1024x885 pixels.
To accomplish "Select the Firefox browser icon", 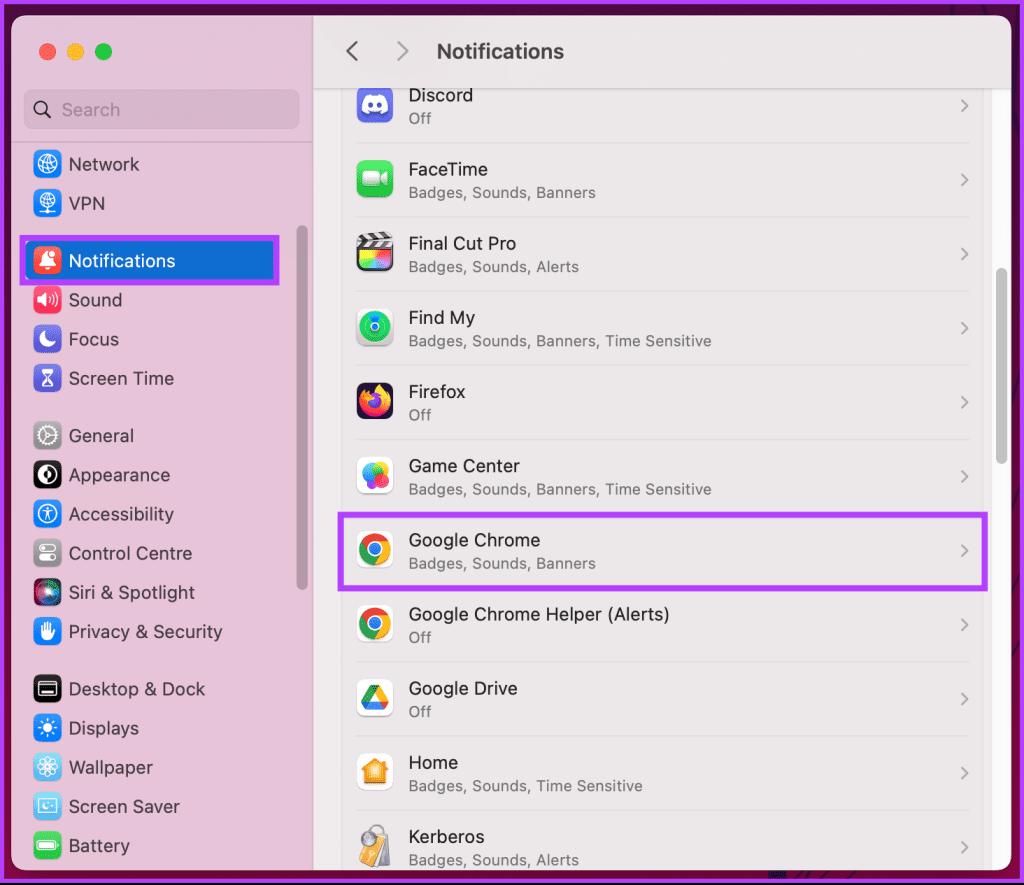I will 374,402.
